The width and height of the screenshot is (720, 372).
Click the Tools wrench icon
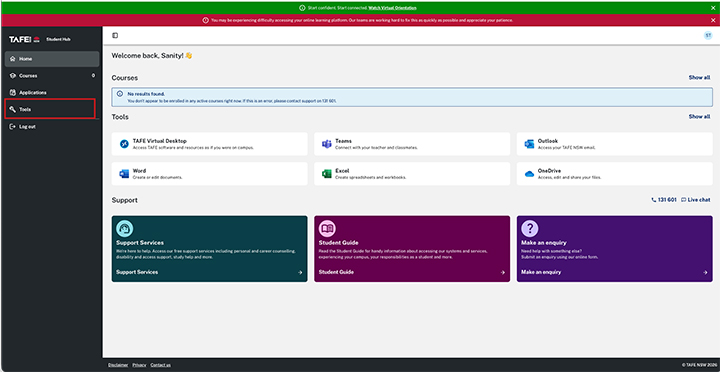coord(13,109)
